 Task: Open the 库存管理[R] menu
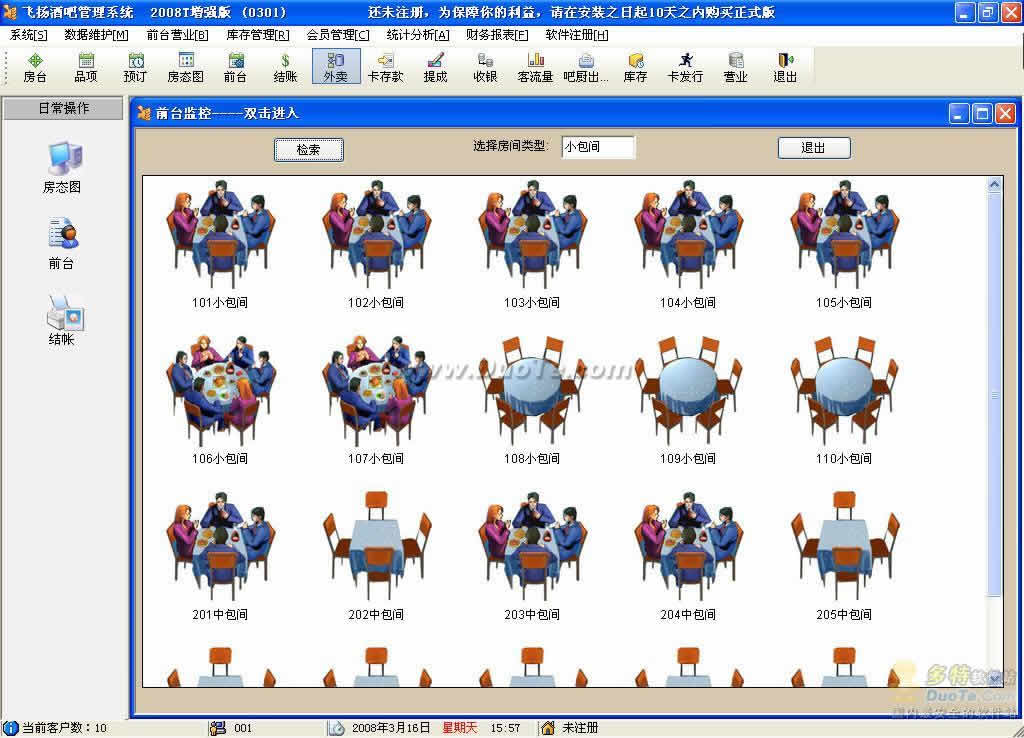(x=257, y=35)
